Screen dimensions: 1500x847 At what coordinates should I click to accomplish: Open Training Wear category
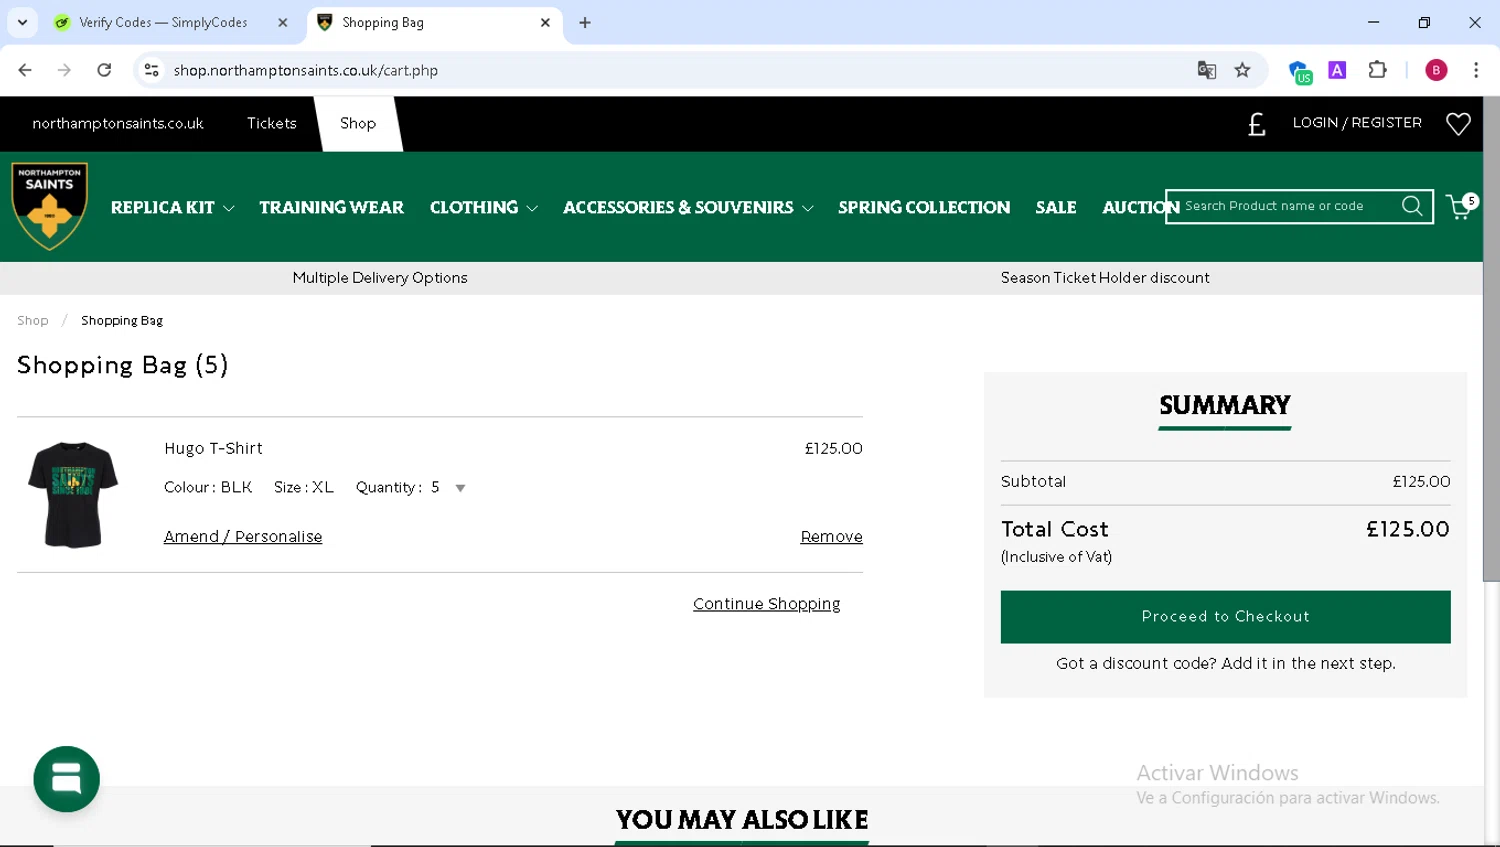pyautogui.click(x=331, y=207)
